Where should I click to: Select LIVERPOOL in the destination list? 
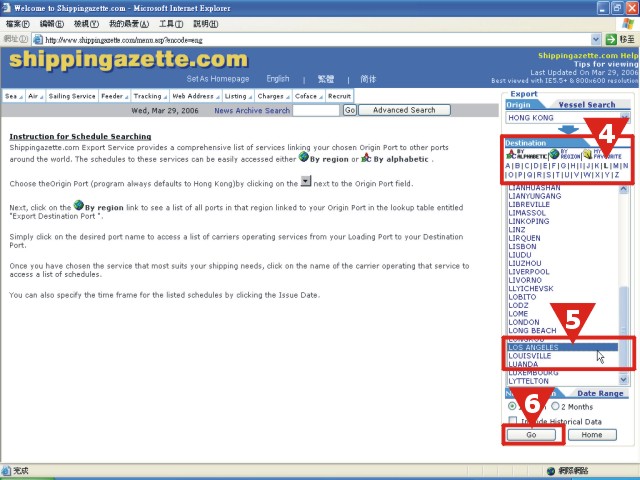(529, 271)
